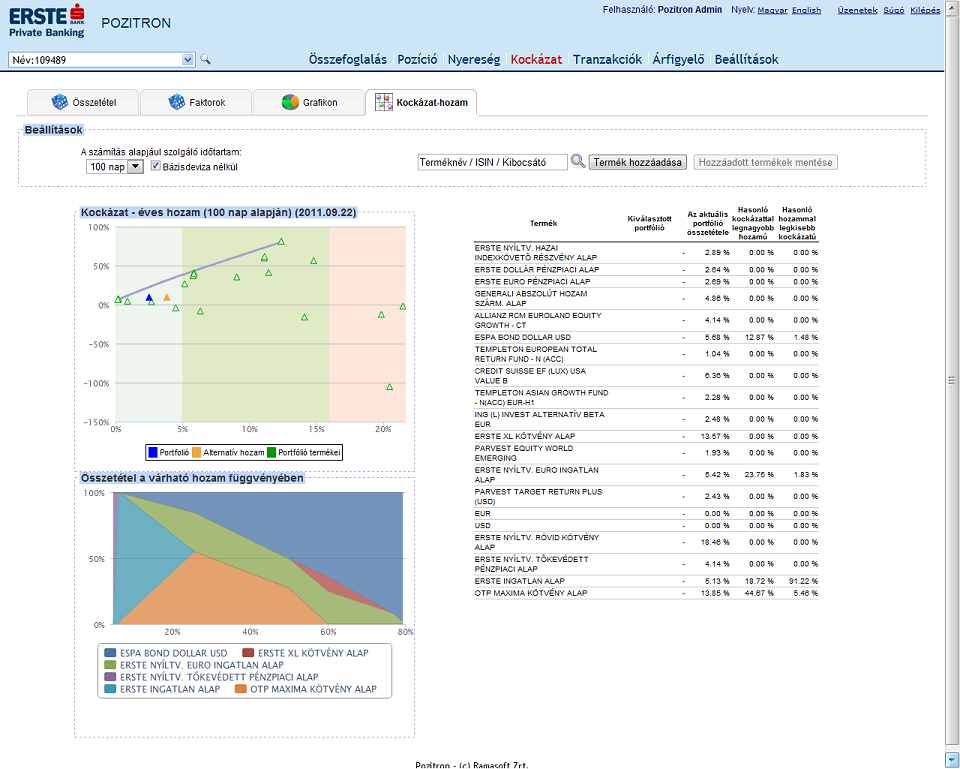
Task: Click the ESPA BOND DOLLAR USD table row
Action: 646,337
